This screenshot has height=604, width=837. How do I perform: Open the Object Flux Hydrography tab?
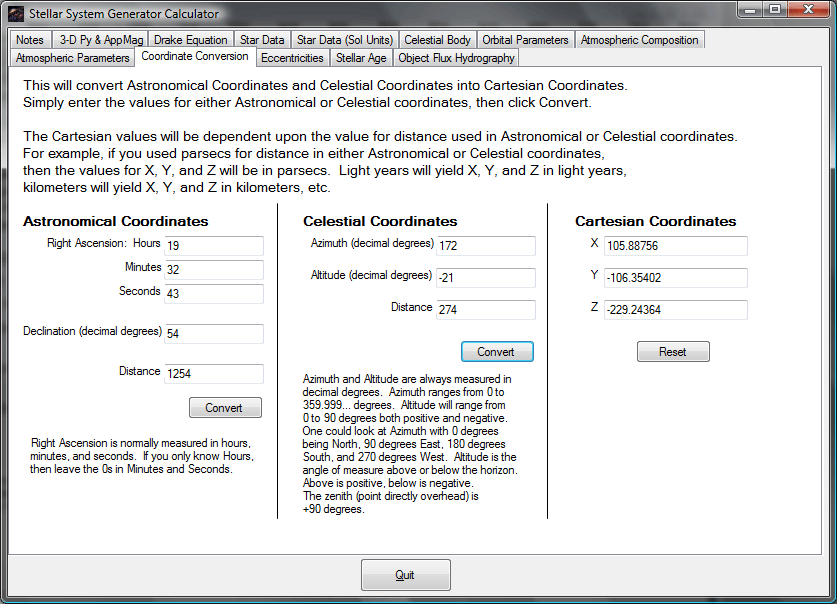tap(456, 58)
